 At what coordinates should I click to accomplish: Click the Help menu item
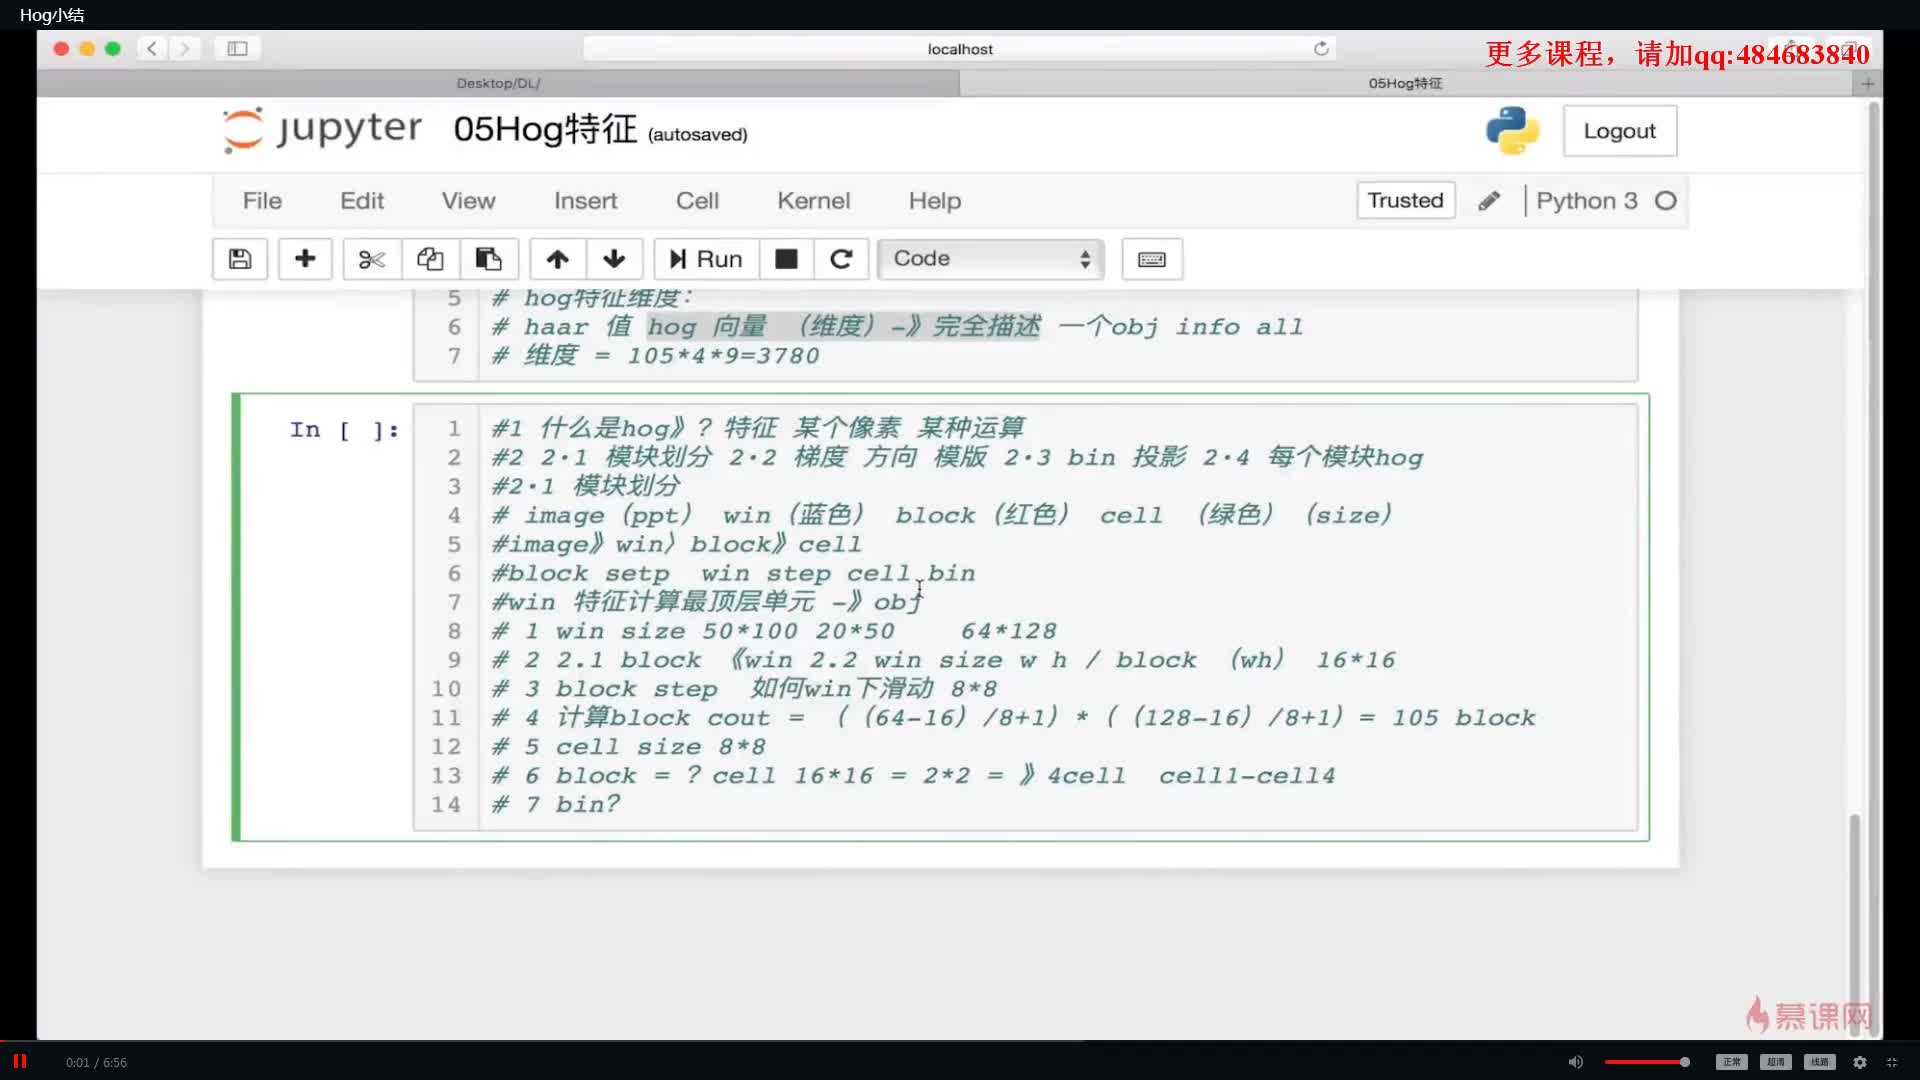click(935, 200)
